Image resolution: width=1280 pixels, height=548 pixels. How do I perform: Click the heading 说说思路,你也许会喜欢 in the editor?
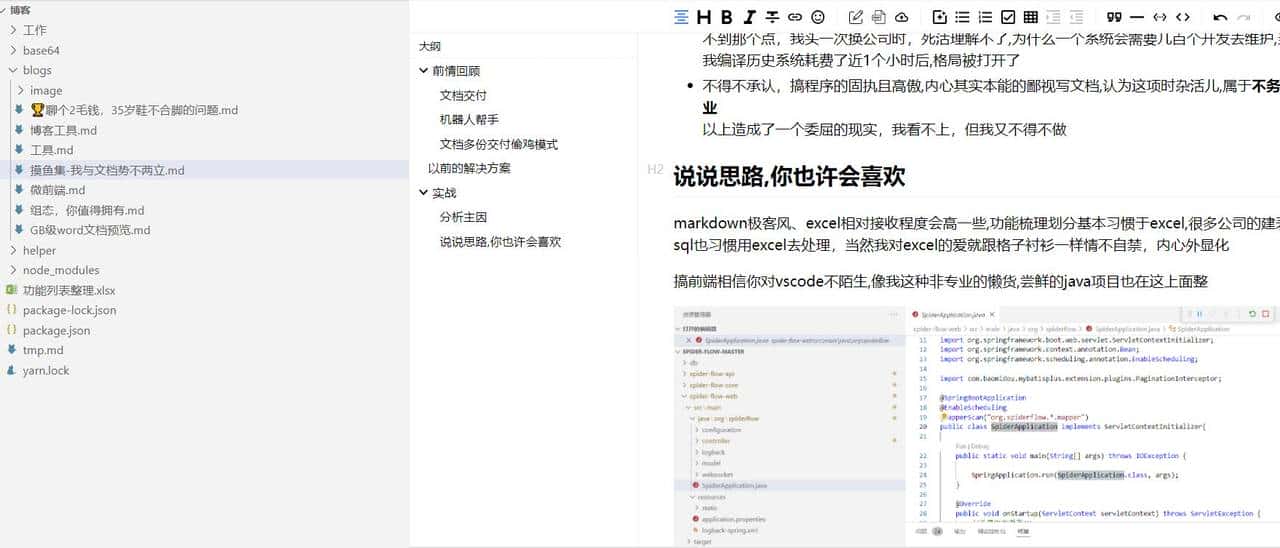(x=789, y=177)
